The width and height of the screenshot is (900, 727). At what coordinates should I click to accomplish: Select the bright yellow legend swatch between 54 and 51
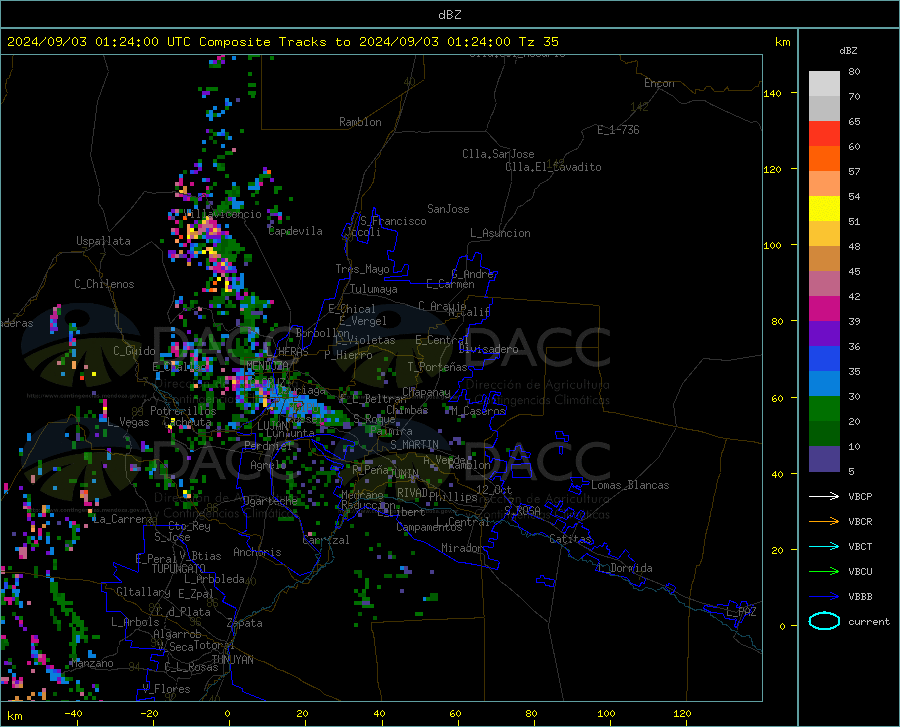(824, 209)
